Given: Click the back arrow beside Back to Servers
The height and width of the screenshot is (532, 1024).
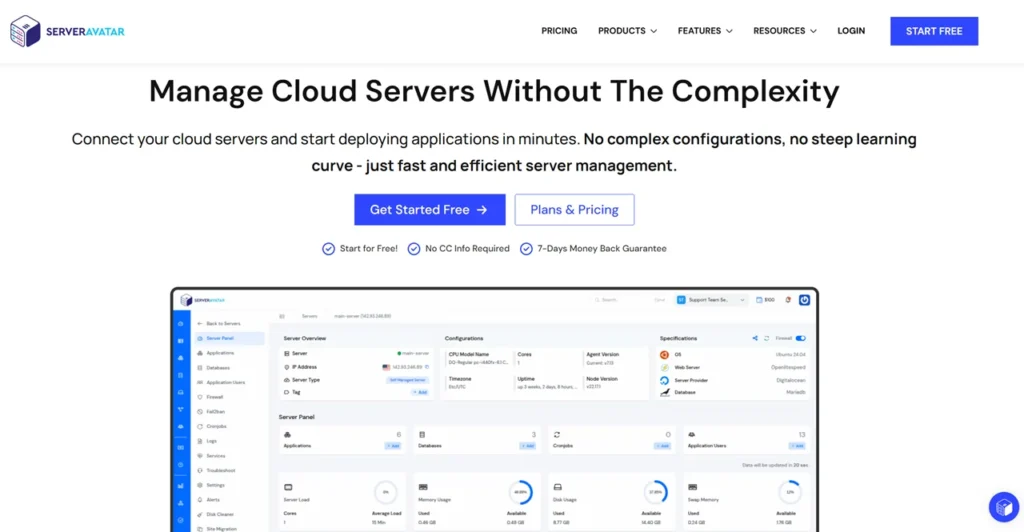Looking at the screenshot, I should pyautogui.click(x=200, y=323).
